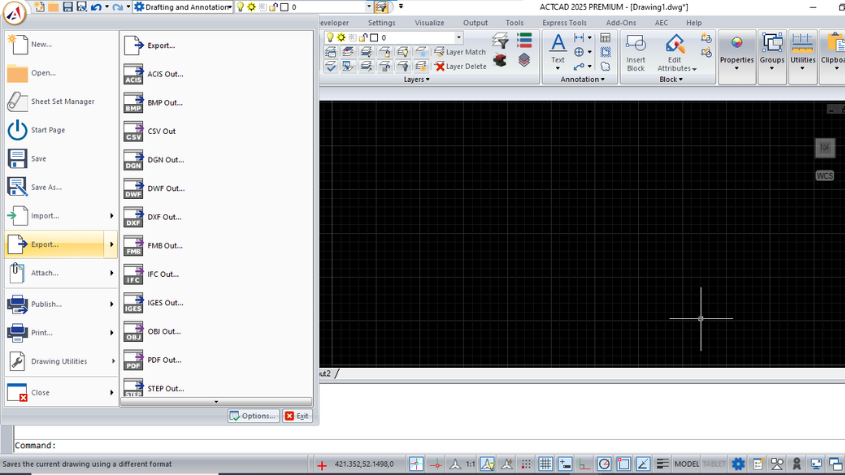Click the Exit button

pyautogui.click(x=297, y=416)
